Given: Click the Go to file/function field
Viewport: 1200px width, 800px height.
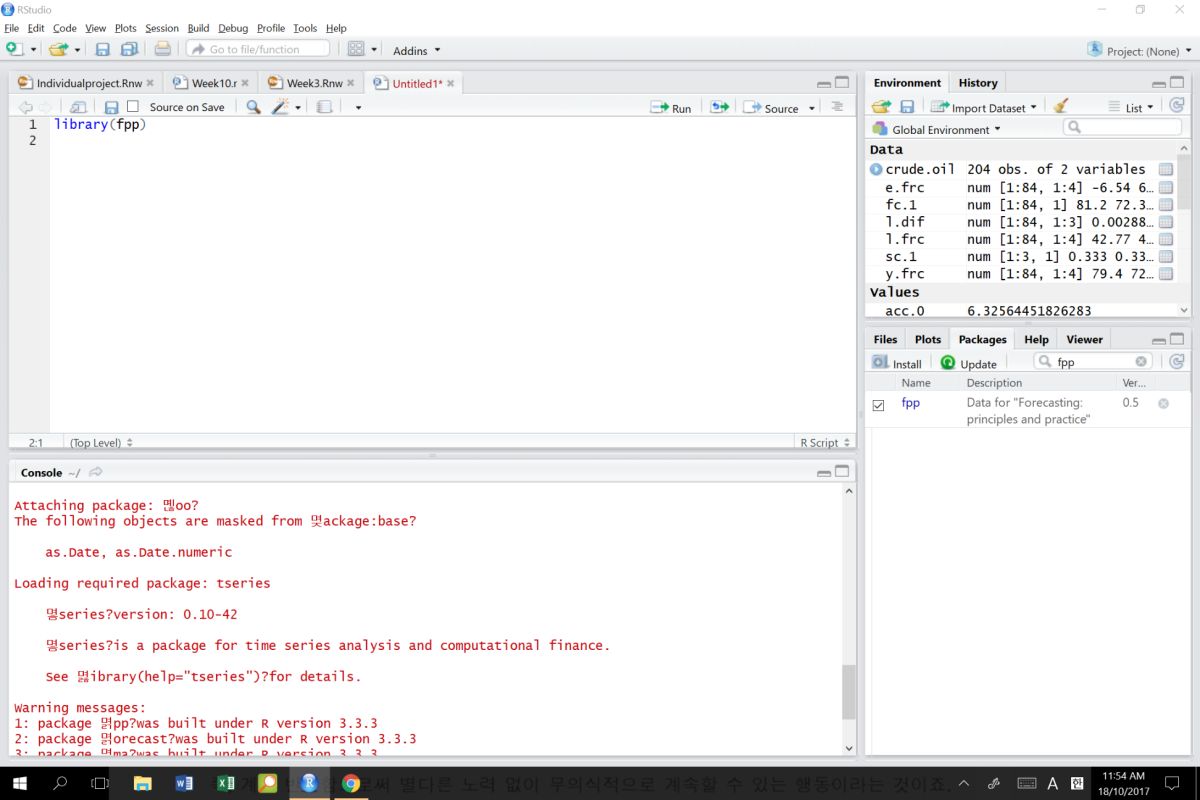Looking at the screenshot, I should tap(258, 49).
